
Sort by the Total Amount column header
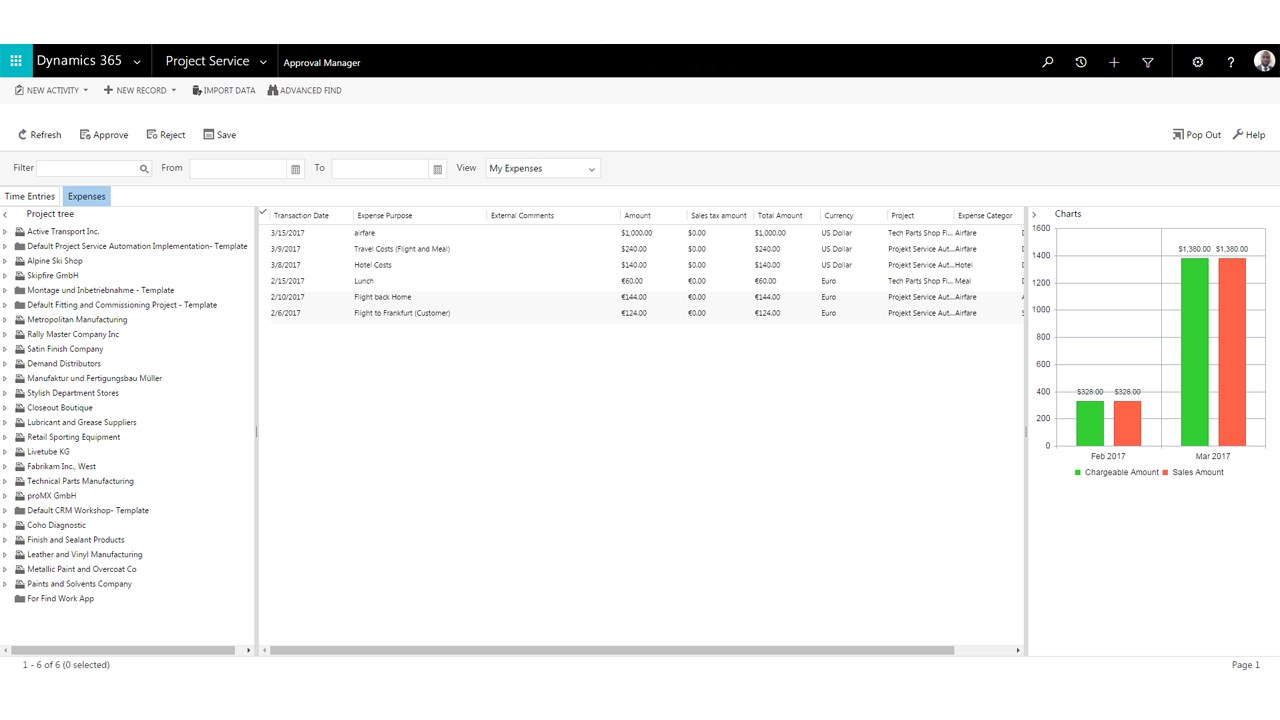pyautogui.click(x=780, y=216)
